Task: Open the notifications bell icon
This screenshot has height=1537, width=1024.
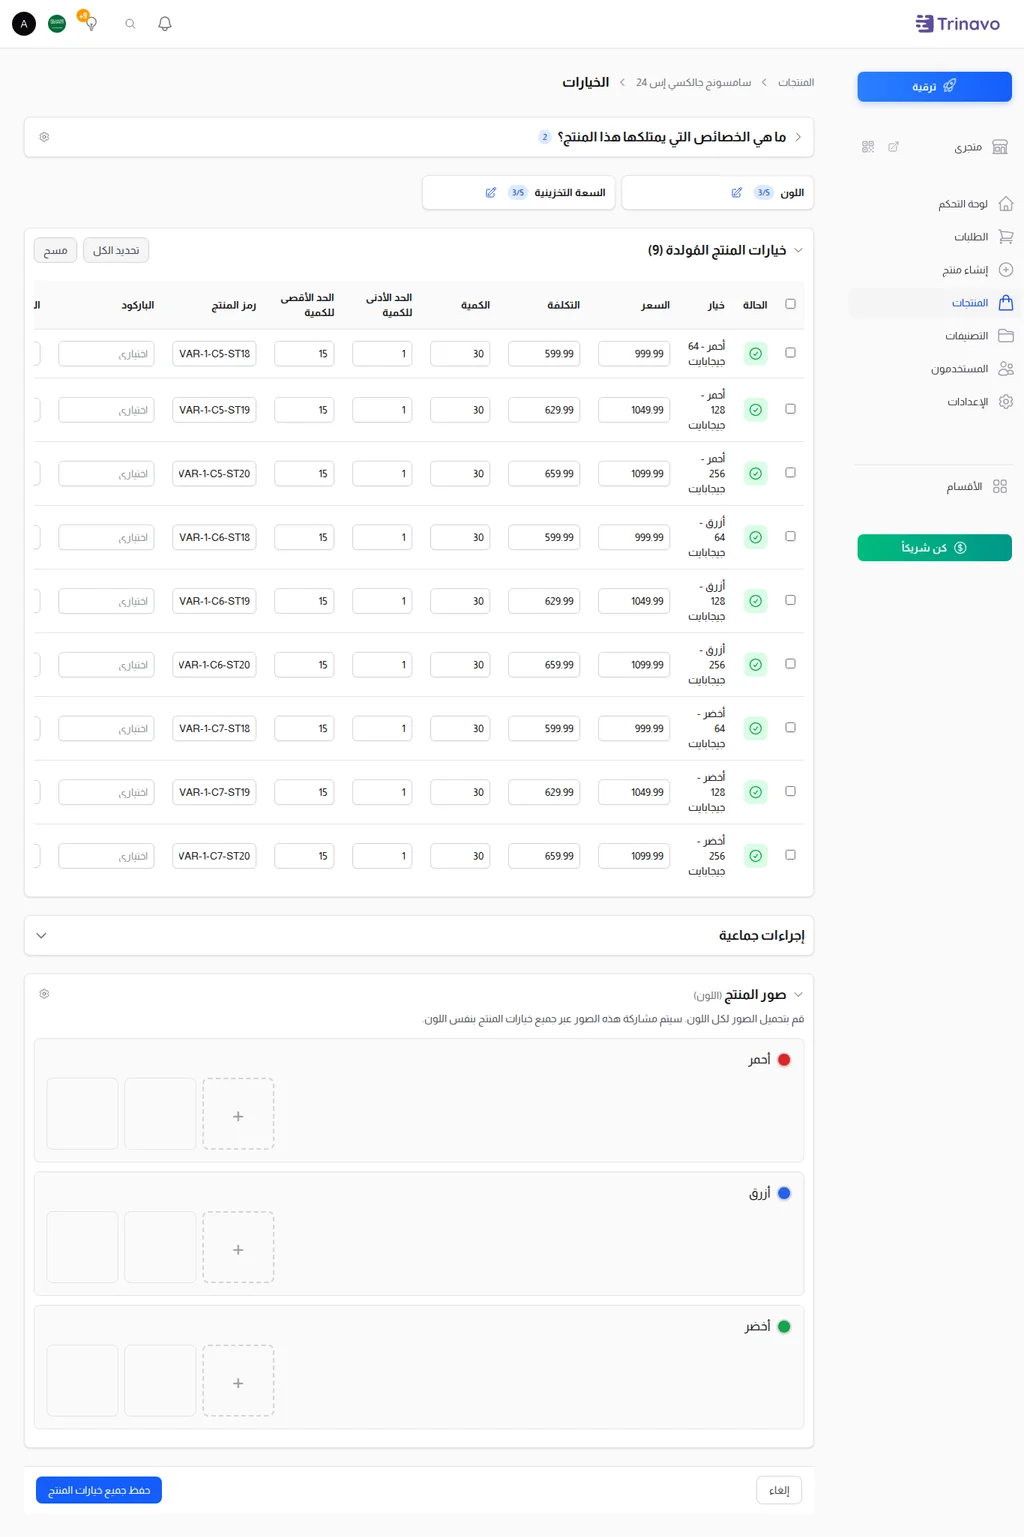Action: 165,24
